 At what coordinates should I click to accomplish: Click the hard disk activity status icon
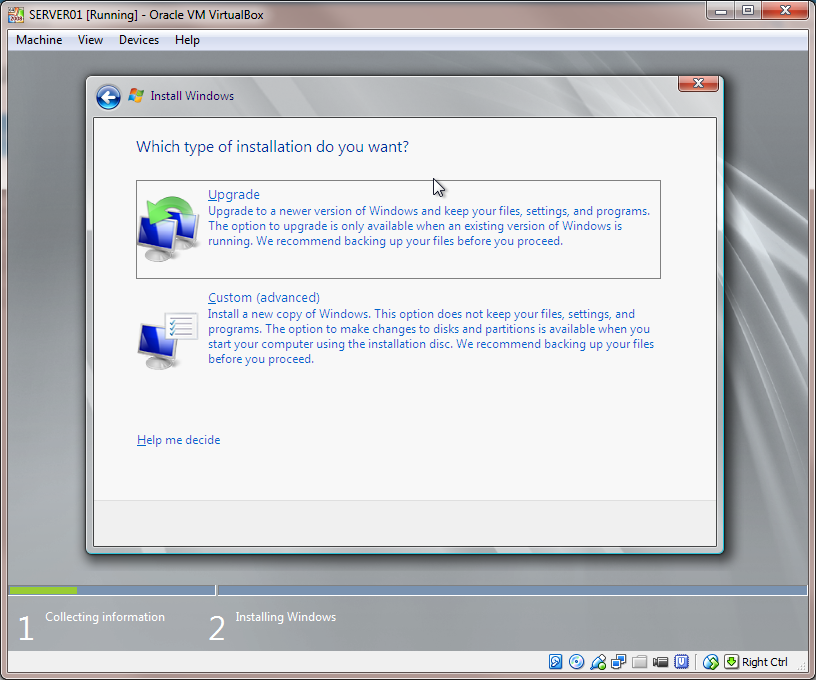click(x=555, y=662)
